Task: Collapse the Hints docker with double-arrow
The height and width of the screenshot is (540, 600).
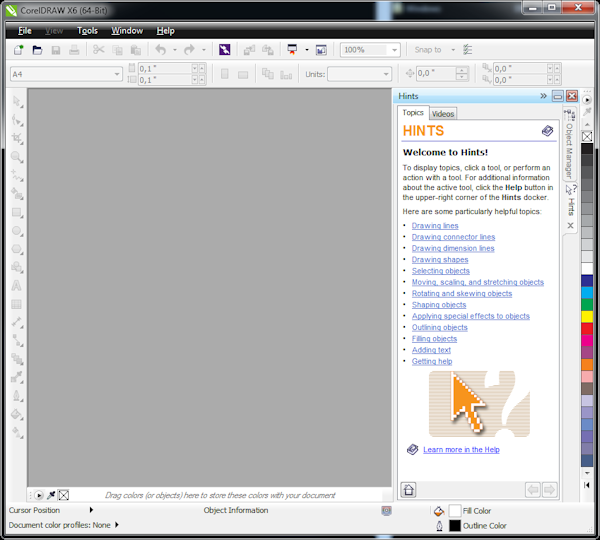Action: (x=543, y=96)
